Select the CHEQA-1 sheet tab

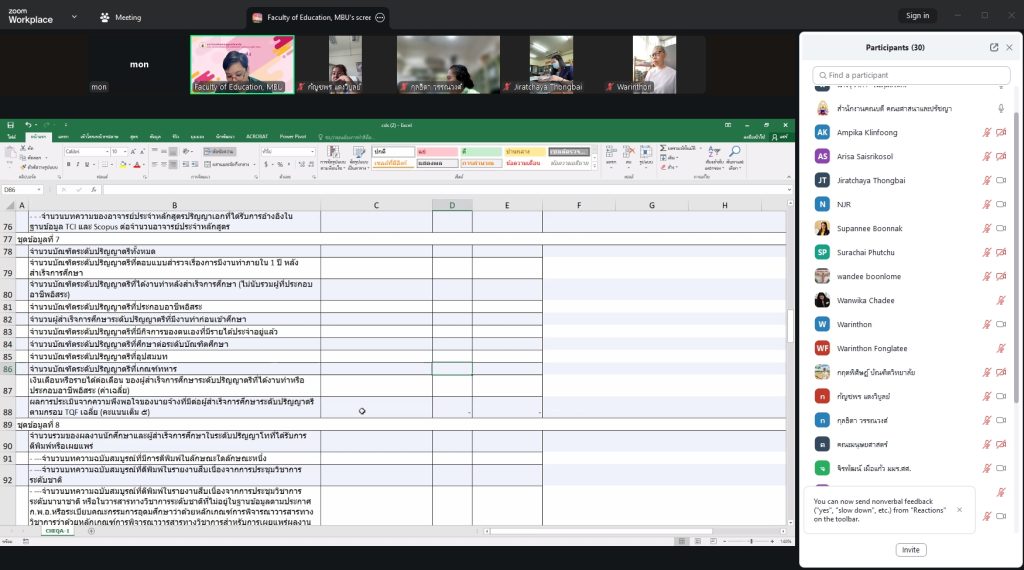click(57, 531)
